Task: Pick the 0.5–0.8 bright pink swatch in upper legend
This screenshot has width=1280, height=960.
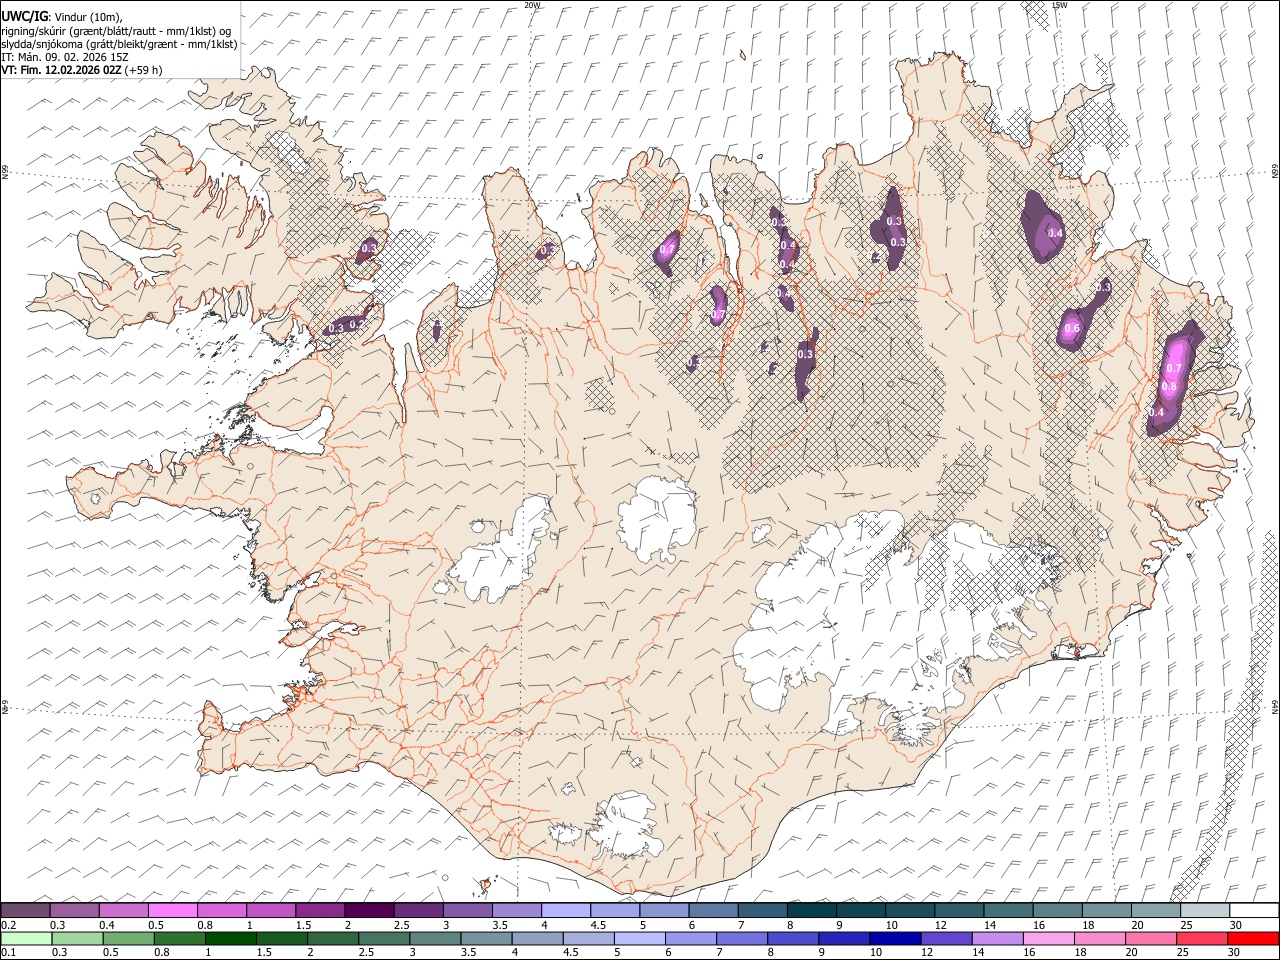Action: click(x=173, y=910)
